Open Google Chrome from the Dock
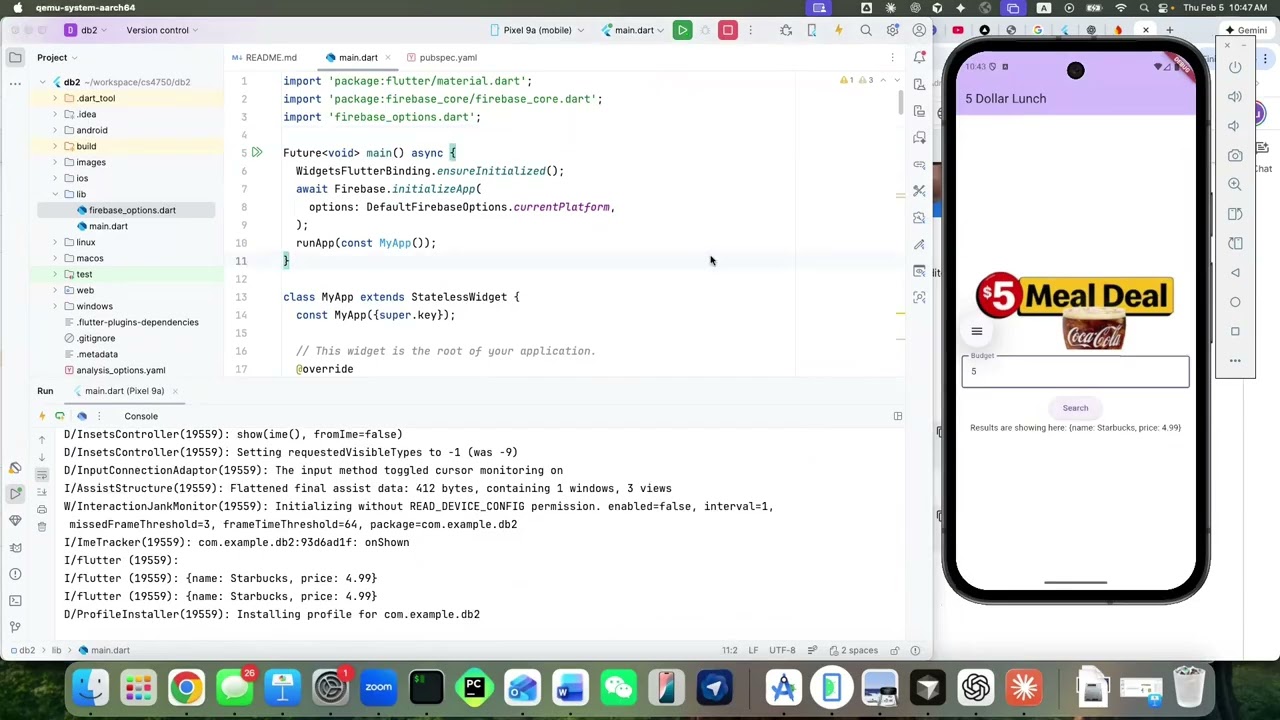1280x720 pixels. tap(187, 688)
